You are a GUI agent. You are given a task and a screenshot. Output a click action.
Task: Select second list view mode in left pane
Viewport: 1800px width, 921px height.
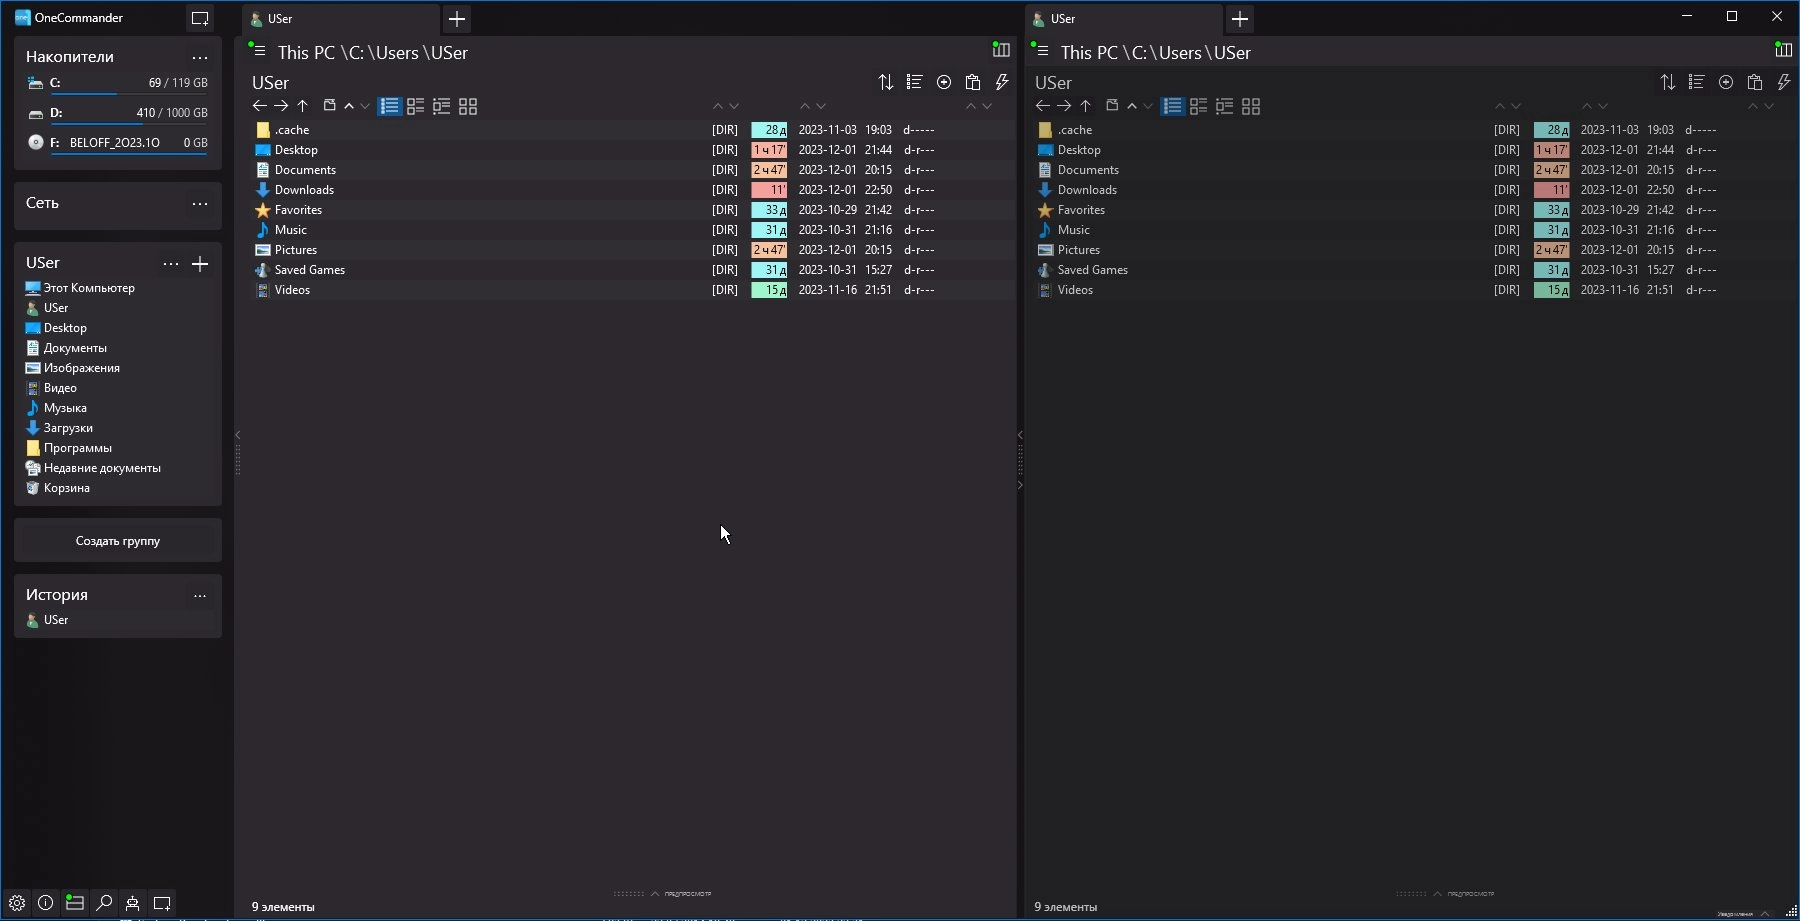click(x=416, y=106)
